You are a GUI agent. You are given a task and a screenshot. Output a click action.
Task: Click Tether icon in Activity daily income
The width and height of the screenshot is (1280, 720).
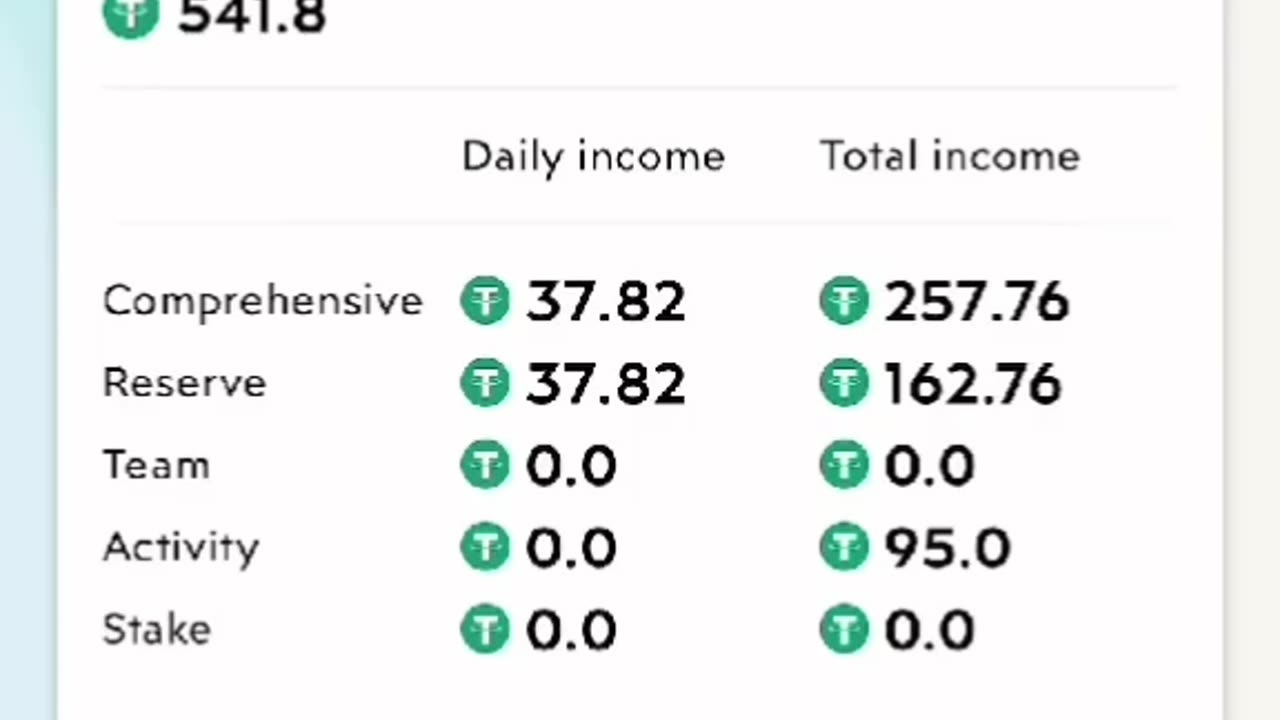[485, 547]
